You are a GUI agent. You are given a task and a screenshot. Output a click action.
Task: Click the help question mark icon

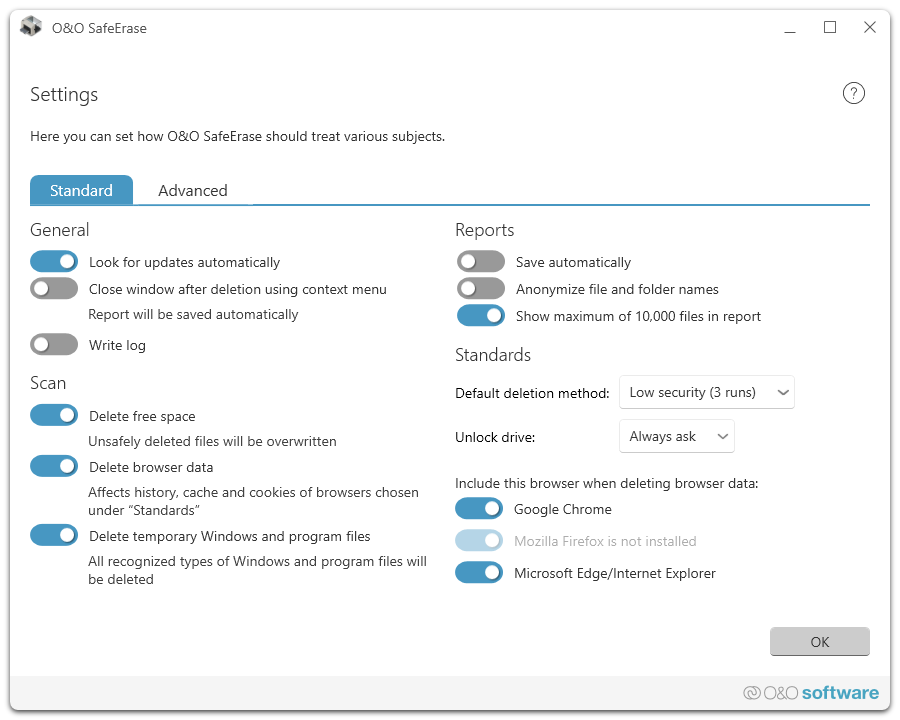(x=853, y=94)
